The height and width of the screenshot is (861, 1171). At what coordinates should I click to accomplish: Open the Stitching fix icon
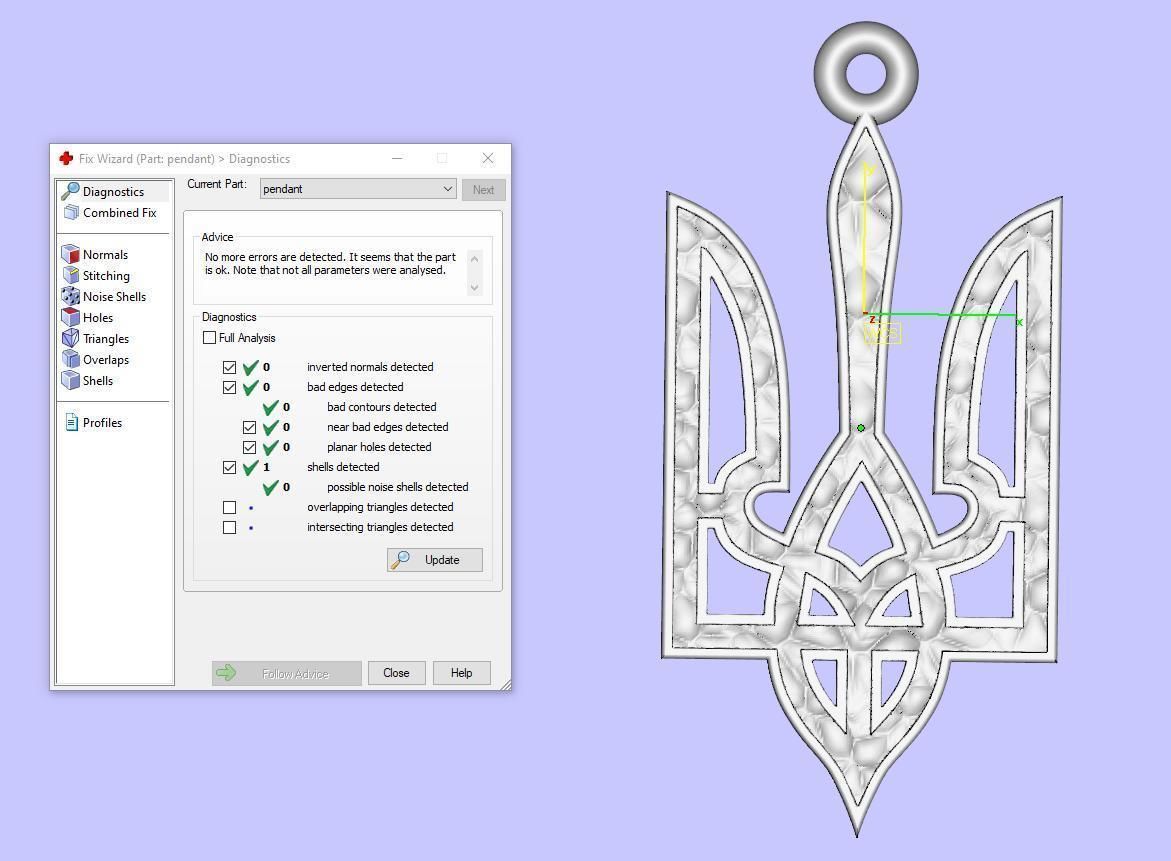tap(70, 275)
